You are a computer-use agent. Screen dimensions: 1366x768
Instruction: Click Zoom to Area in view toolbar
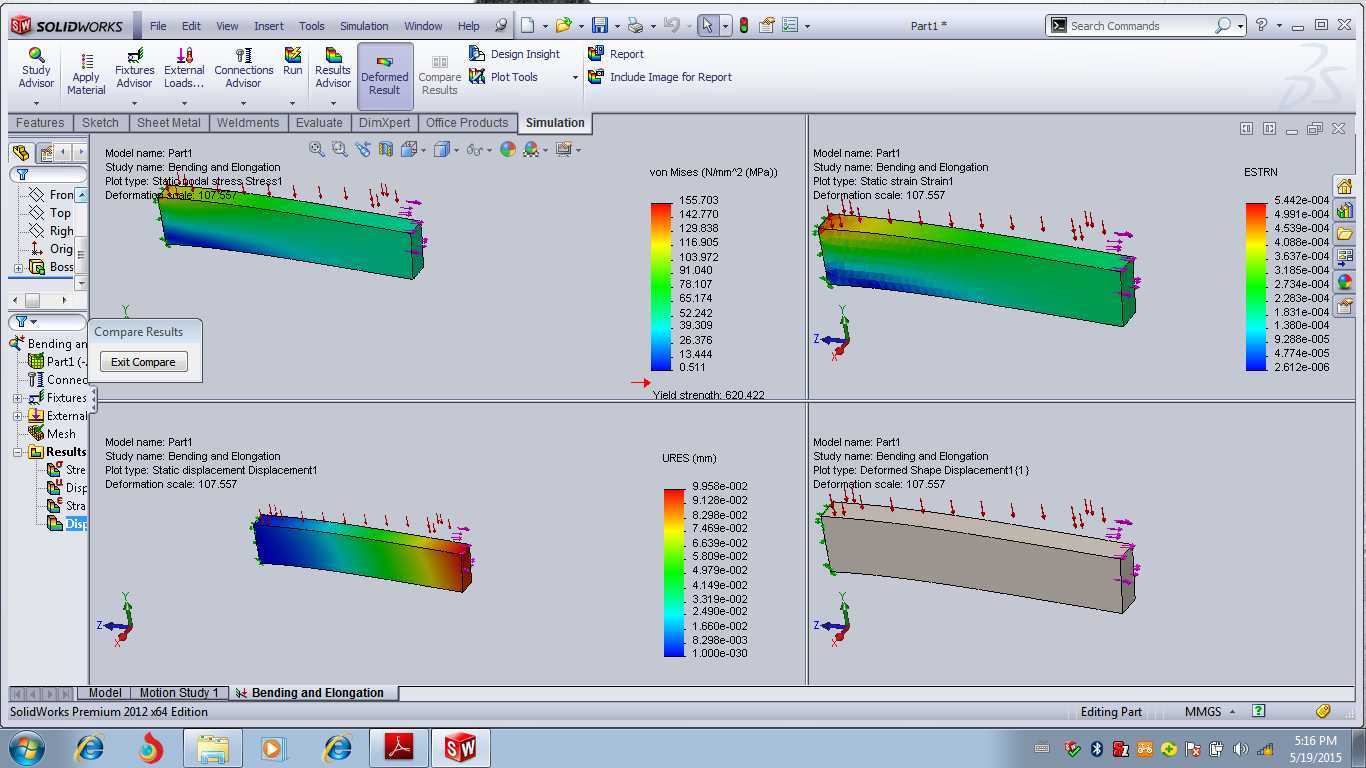pos(339,149)
